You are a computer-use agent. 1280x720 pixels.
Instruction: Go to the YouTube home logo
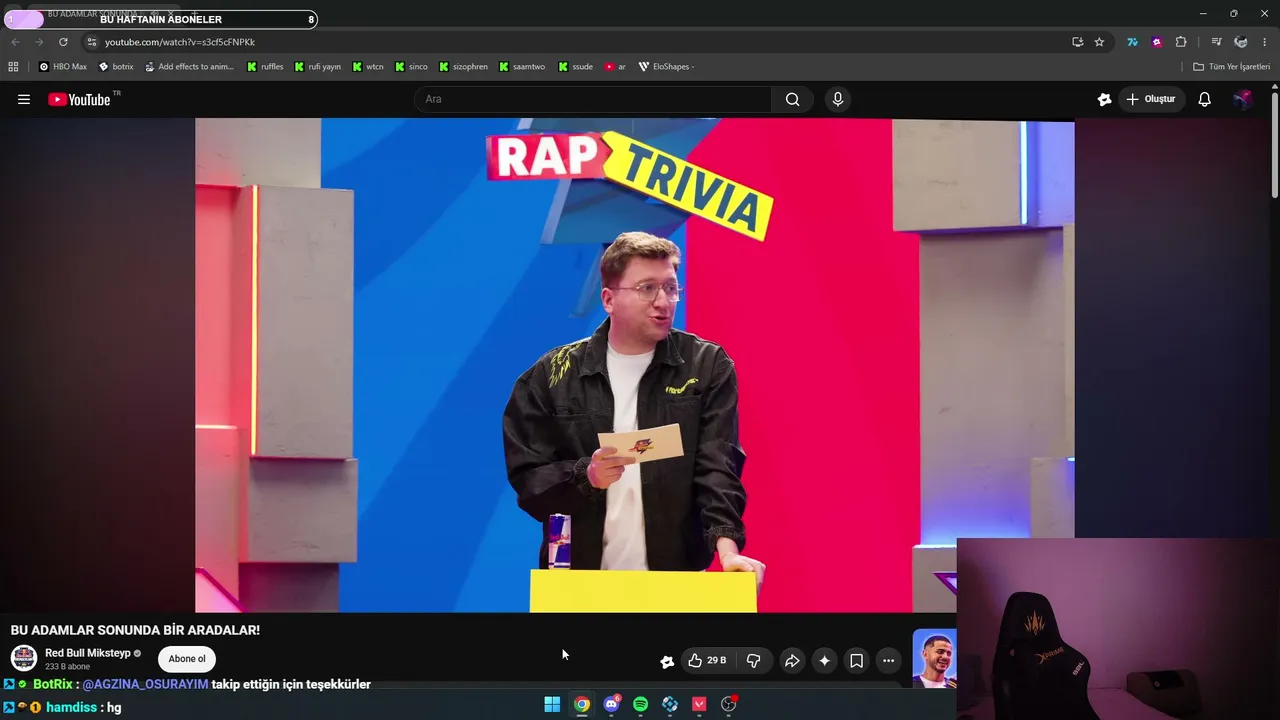pos(79,99)
